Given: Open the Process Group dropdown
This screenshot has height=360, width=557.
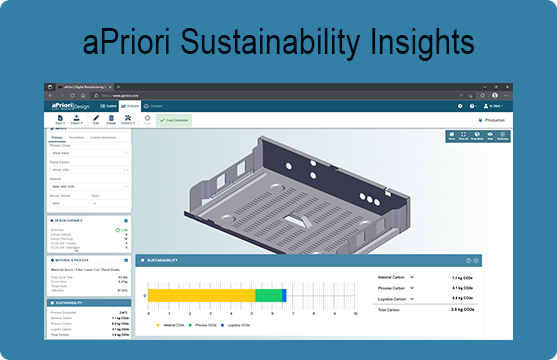Looking at the screenshot, I should tap(90, 153).
